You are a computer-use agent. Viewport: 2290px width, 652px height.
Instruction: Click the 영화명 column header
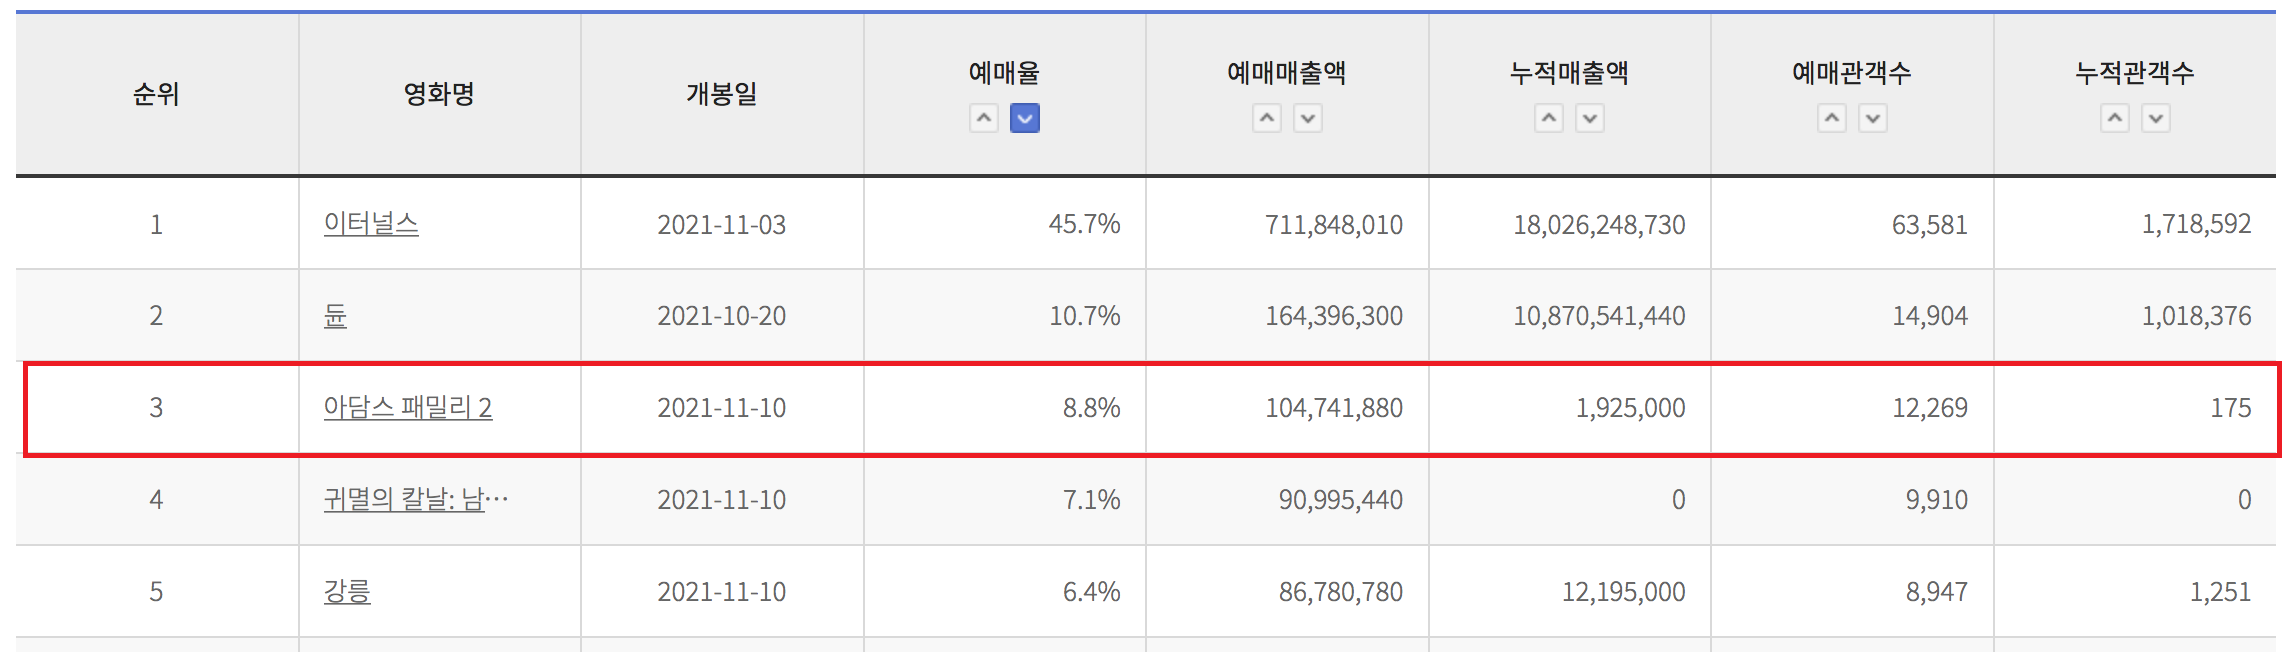439,94
